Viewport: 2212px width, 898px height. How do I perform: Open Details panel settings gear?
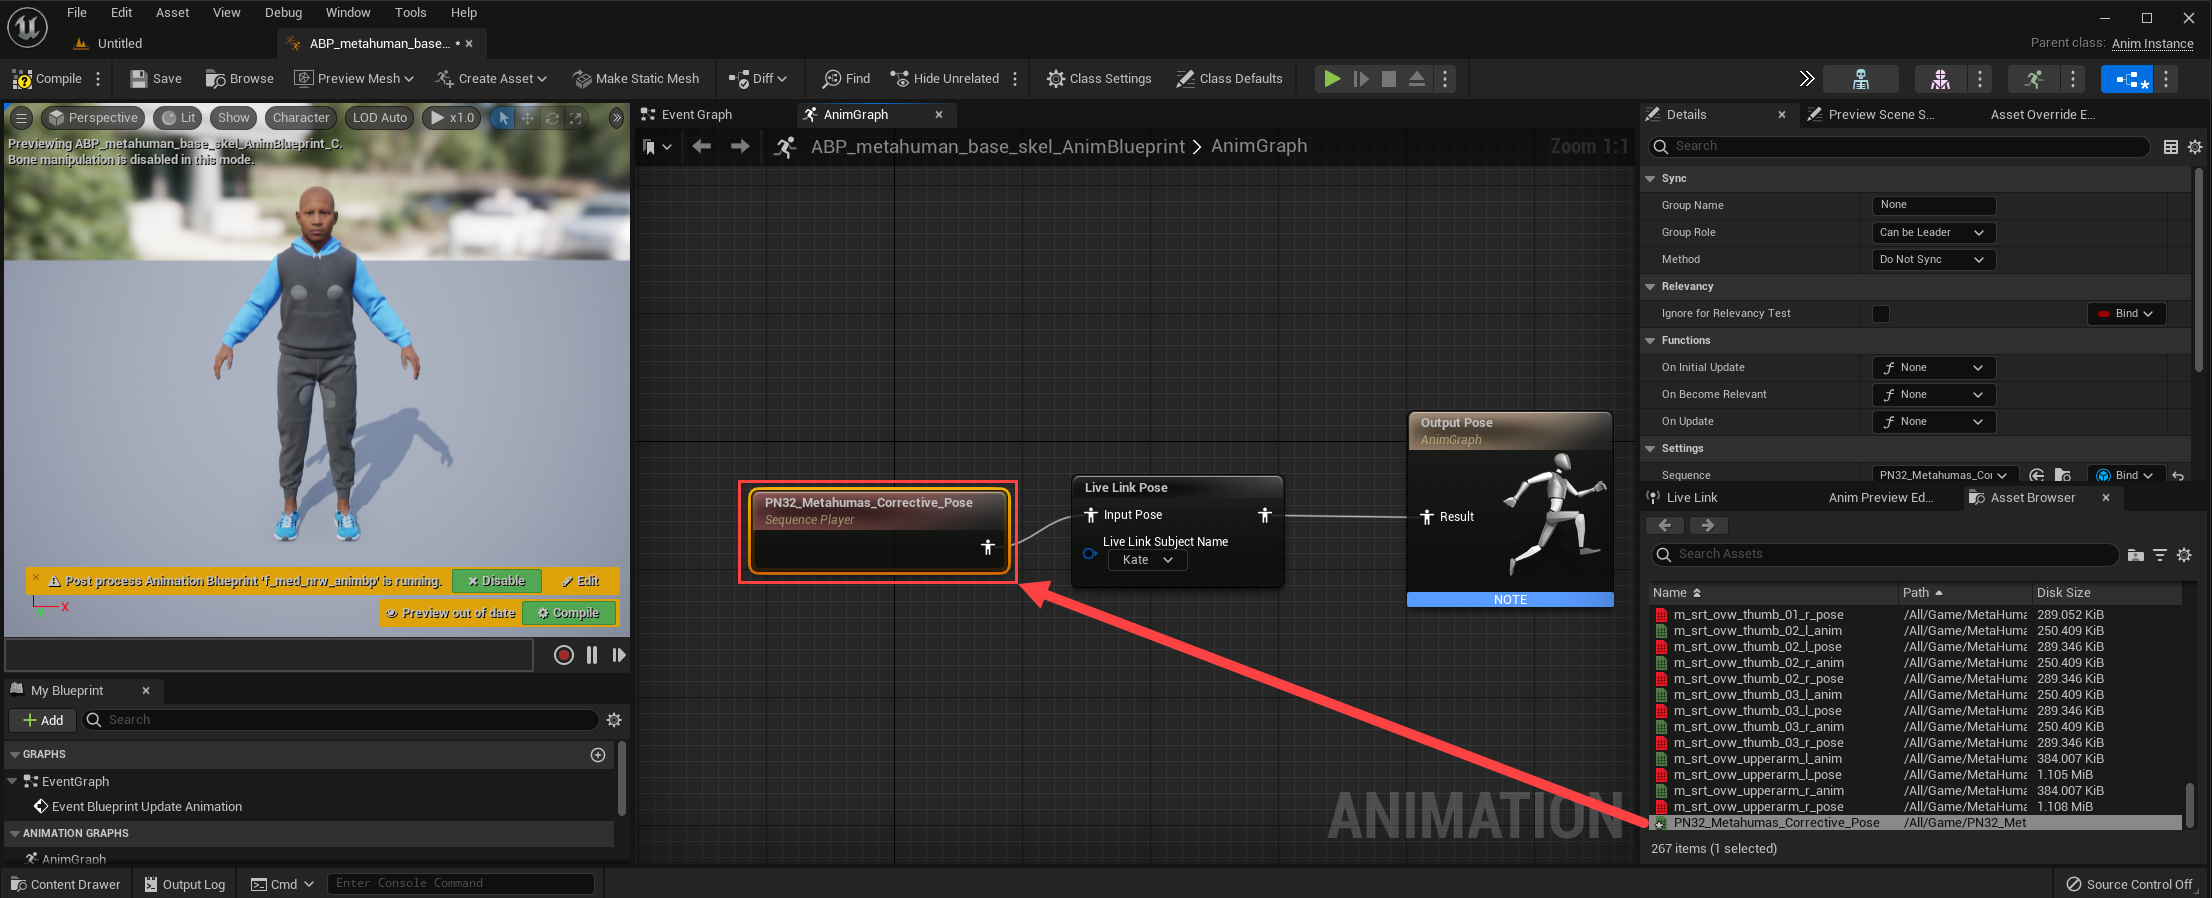[x=2195, y=147]
